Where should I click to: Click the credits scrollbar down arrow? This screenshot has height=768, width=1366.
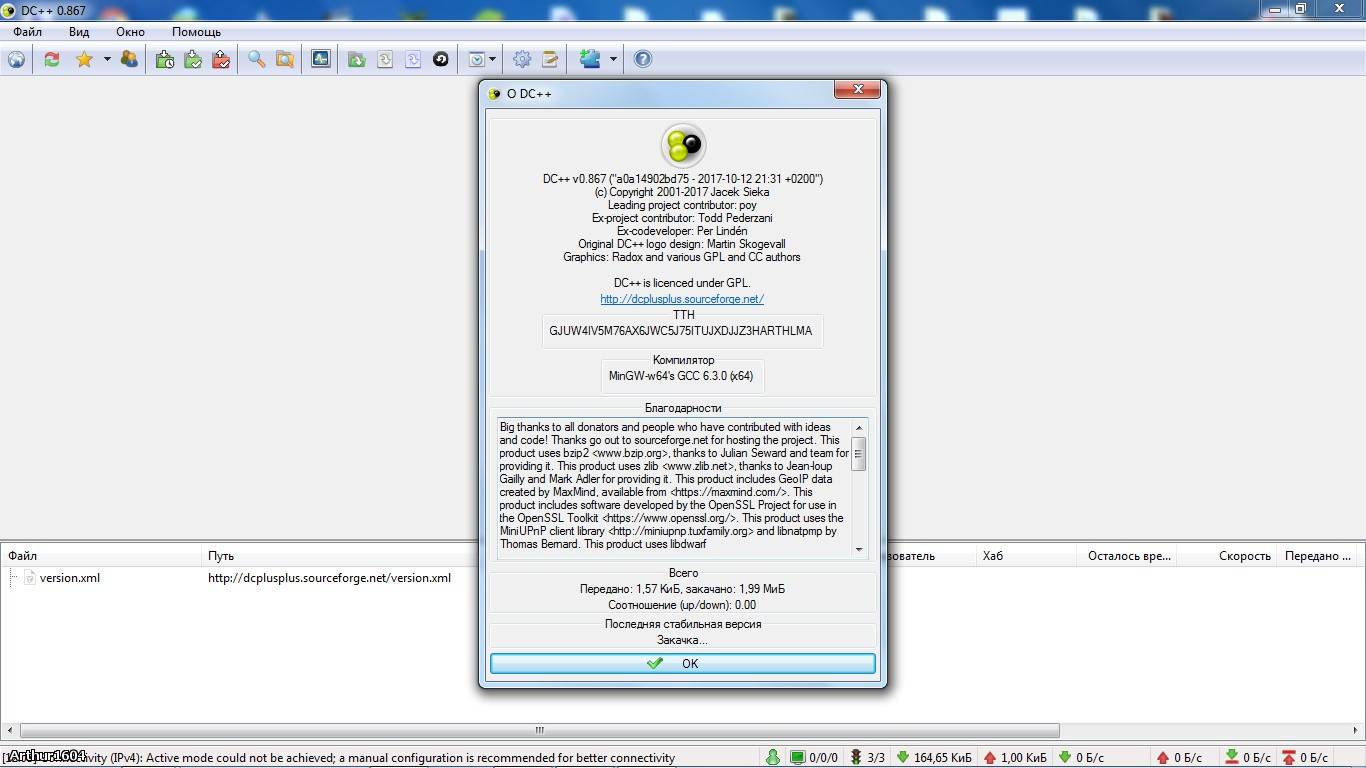pyautogui.click(x=858, y=549)
